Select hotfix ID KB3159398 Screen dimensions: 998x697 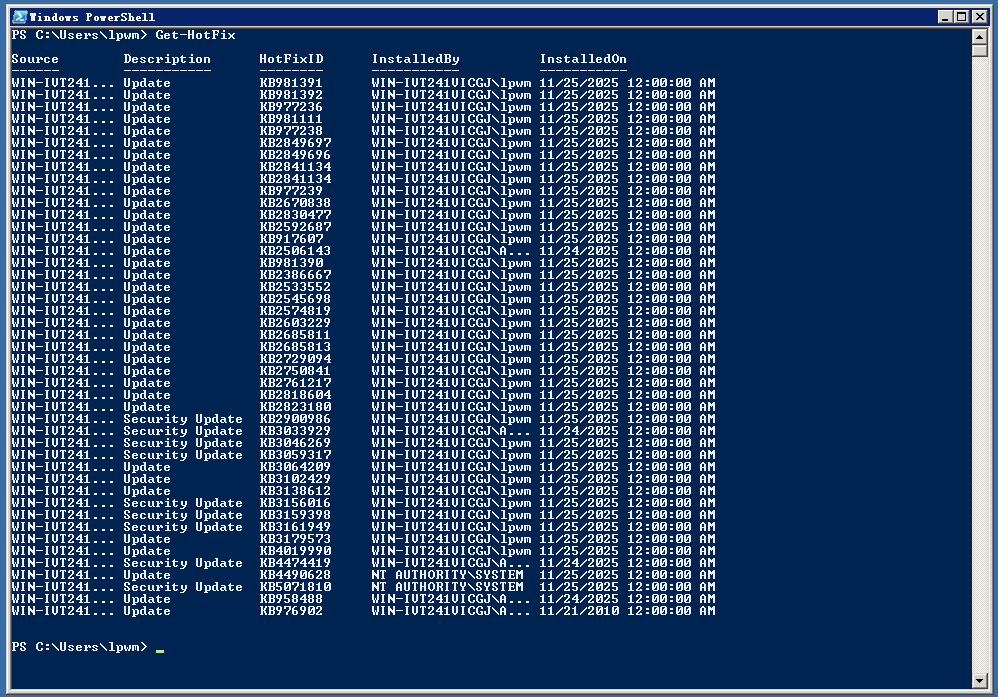click(x=295, y=515)
